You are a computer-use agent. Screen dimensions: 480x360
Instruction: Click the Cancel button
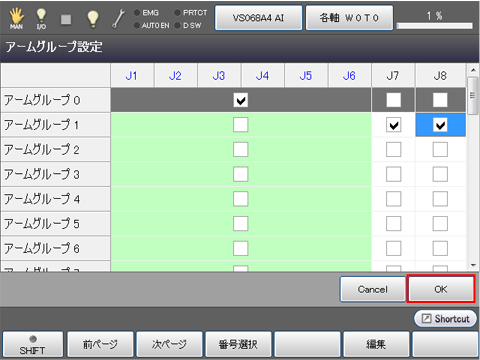coord(373,289)
